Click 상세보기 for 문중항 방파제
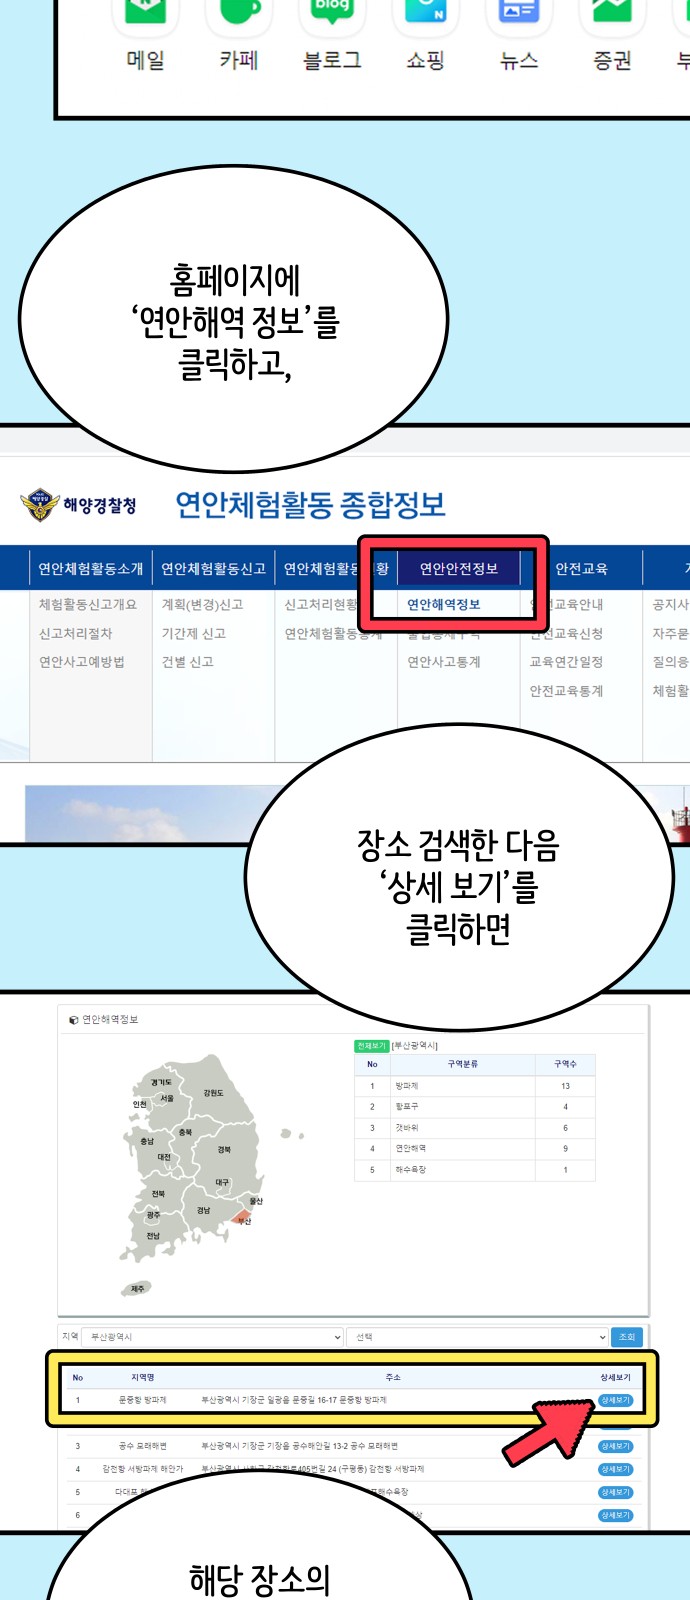Image resolution: width=690 pixels, height=1600 pixels. click(x=615, y=1400)
